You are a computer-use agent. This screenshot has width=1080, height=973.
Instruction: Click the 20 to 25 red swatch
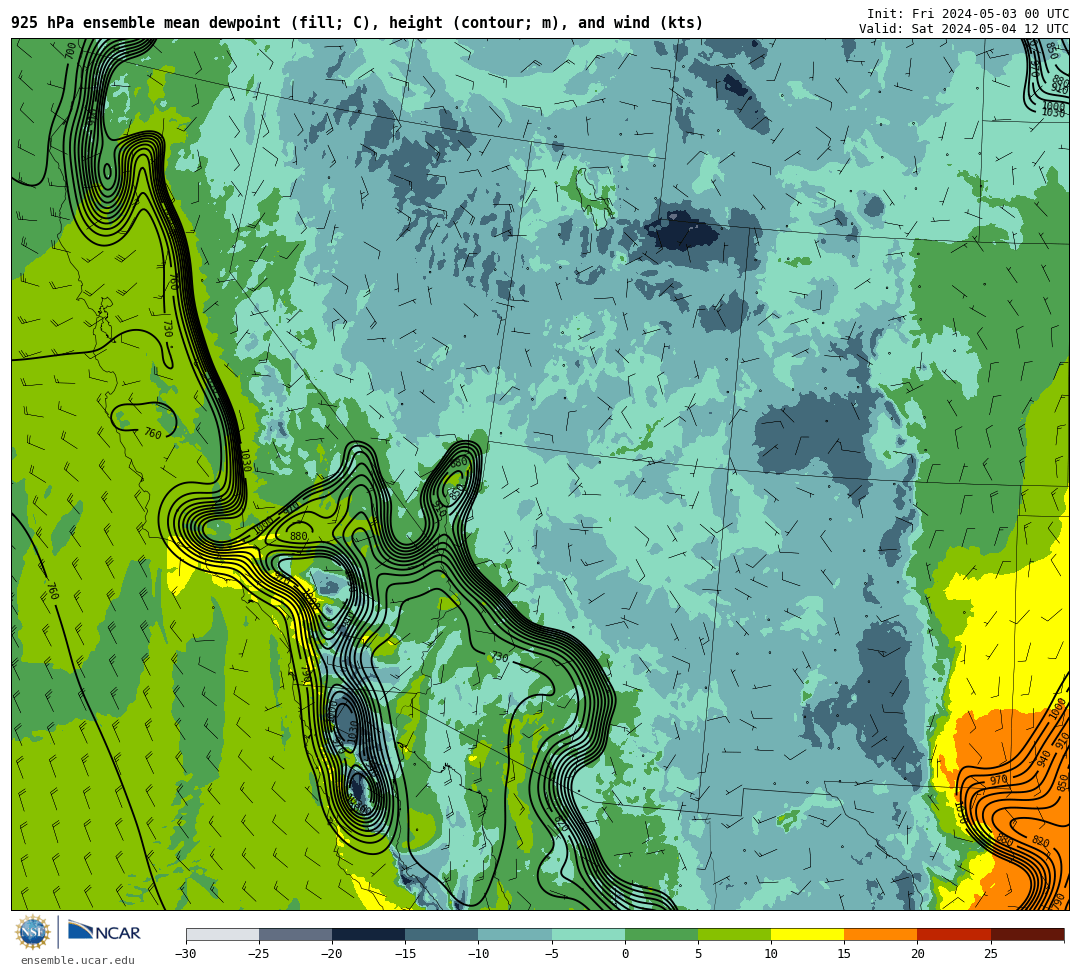click(x=954, y=934)
